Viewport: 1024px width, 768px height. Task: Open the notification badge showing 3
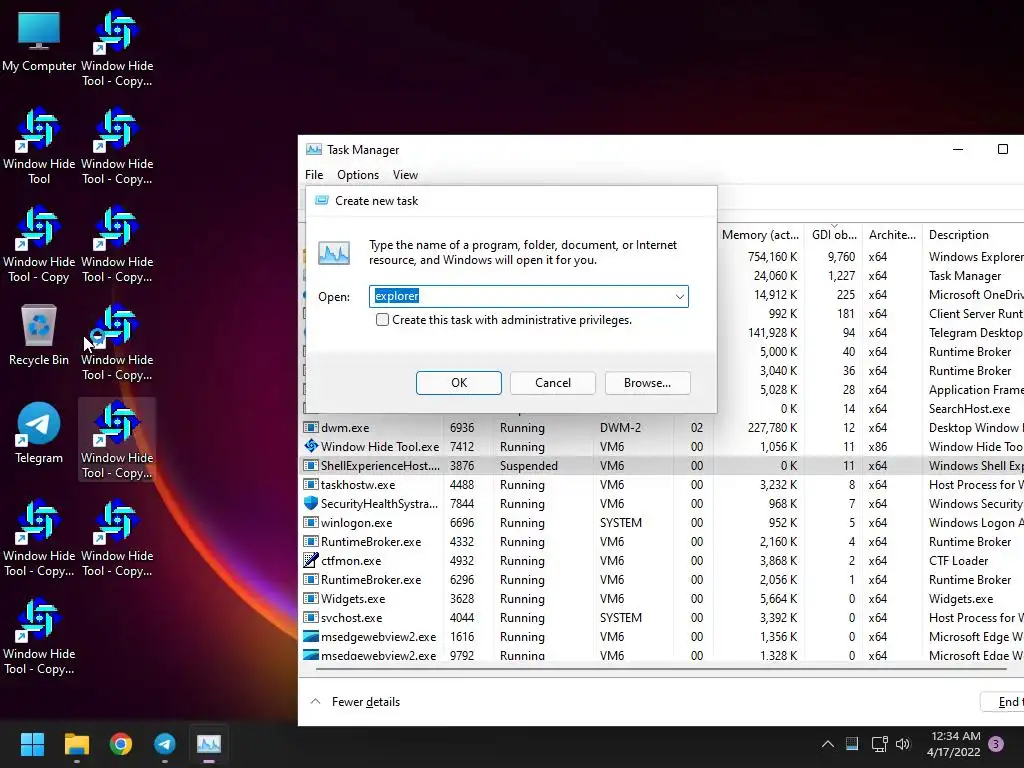click(x=996, y=744)
